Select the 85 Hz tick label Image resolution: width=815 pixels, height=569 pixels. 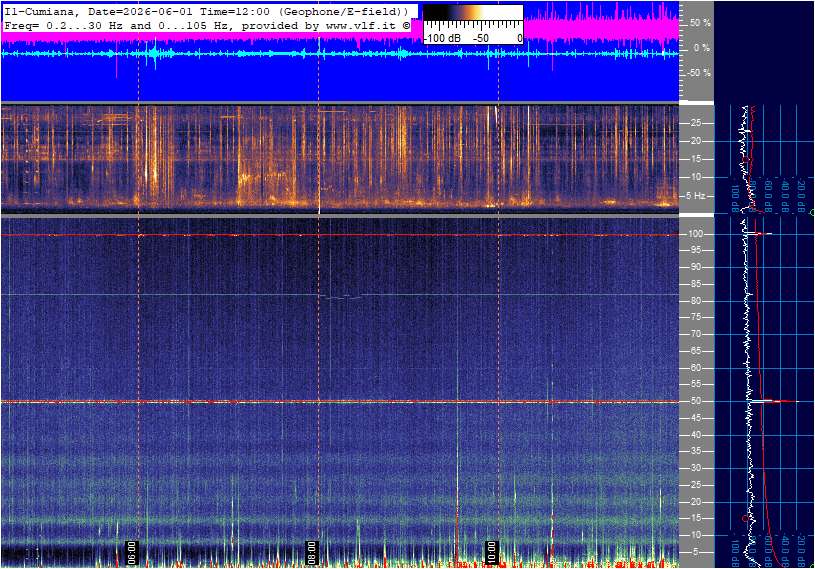click(695, 284)
